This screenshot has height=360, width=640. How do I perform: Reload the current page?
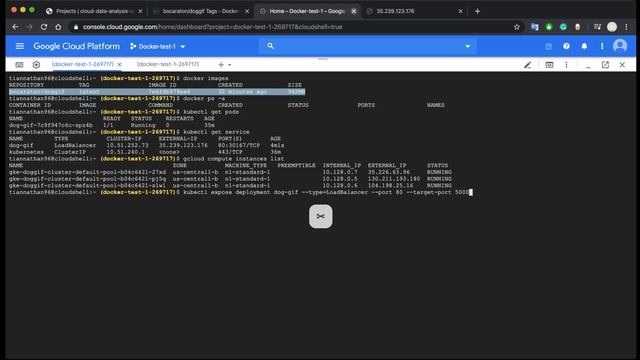(44, 27)
